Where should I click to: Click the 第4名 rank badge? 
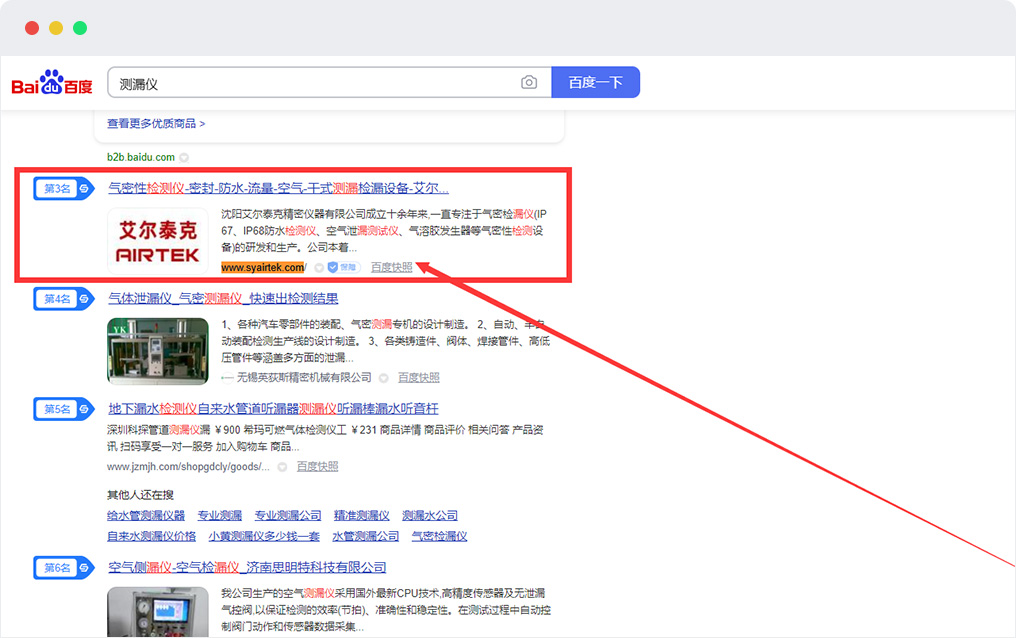tap(64, 299)
